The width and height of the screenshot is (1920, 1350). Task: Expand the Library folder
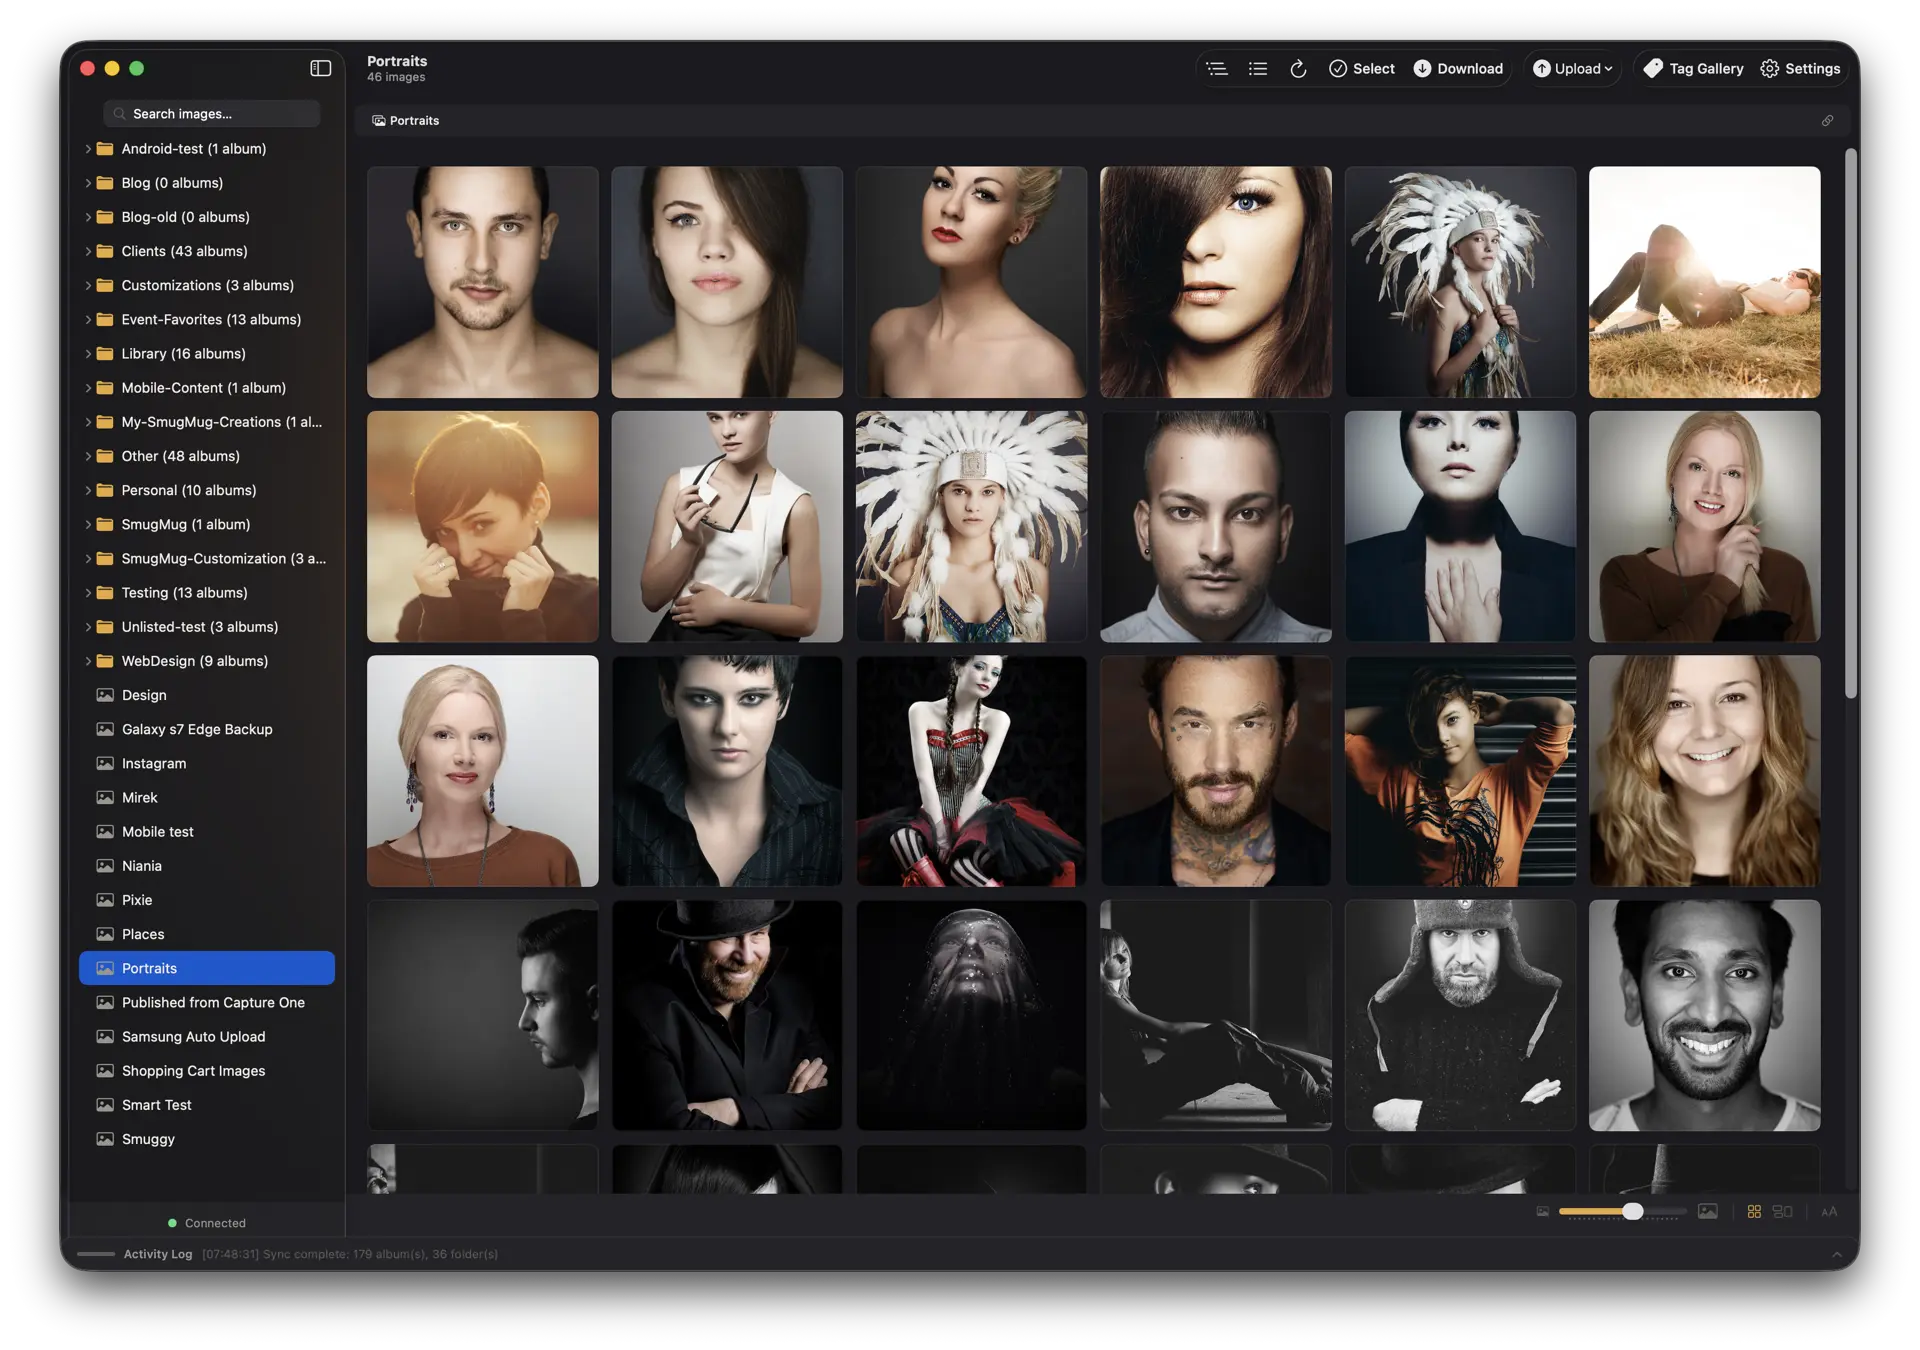point(88,353)
